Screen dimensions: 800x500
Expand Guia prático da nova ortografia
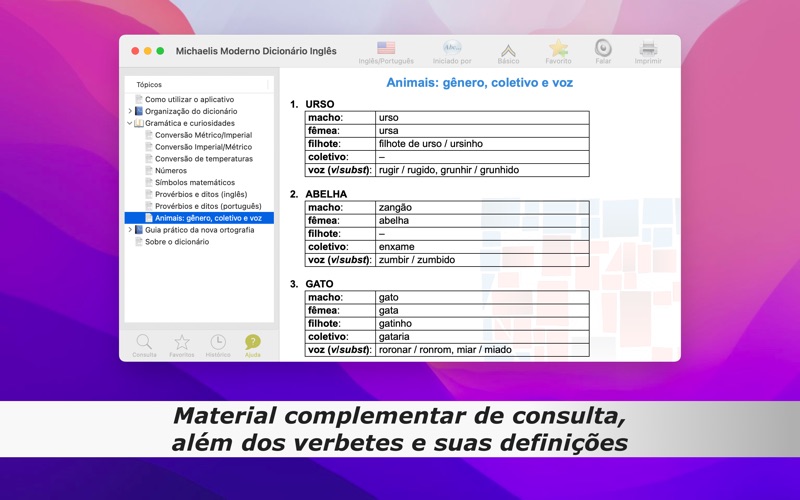[x=130, y=230]
